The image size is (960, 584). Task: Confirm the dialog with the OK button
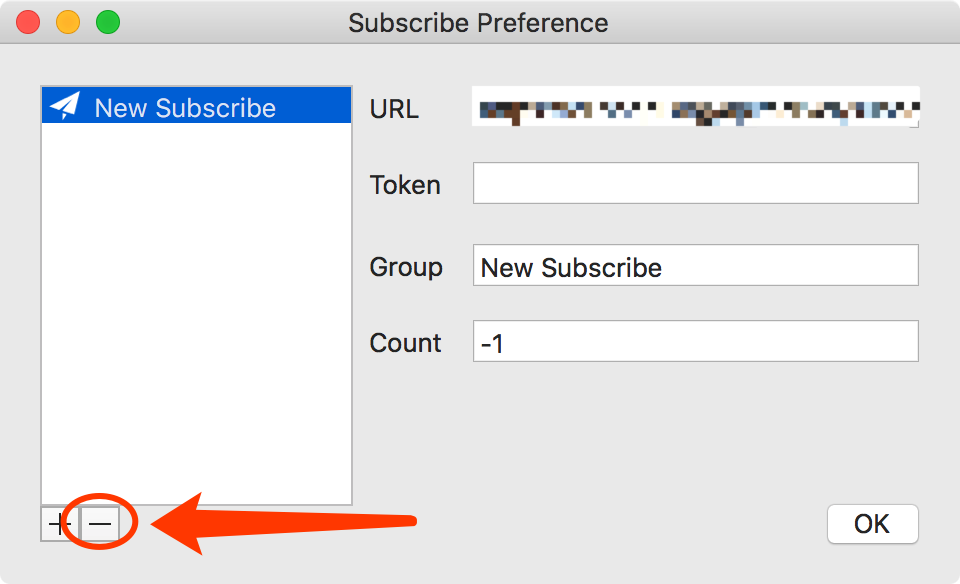(872, 524)
